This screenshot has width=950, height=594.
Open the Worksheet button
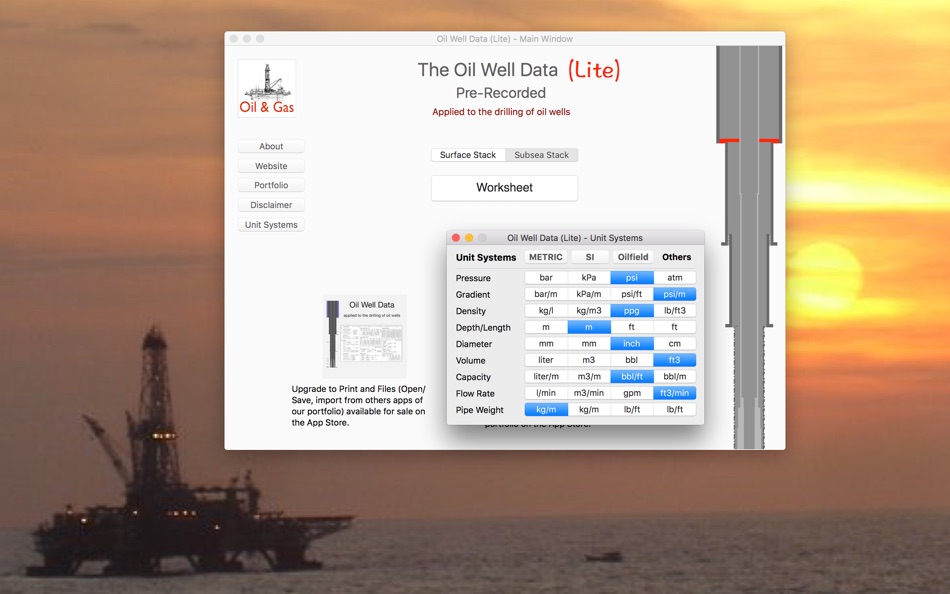pyautogui.click(x=504, y=188)
